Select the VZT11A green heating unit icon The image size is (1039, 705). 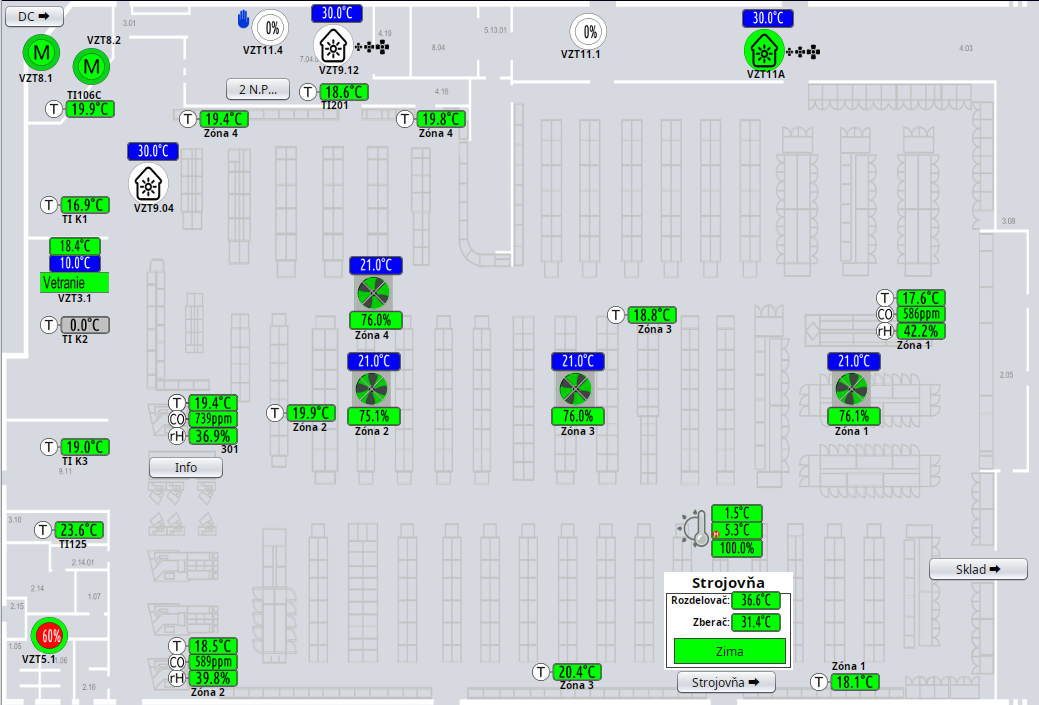(764, 50)
